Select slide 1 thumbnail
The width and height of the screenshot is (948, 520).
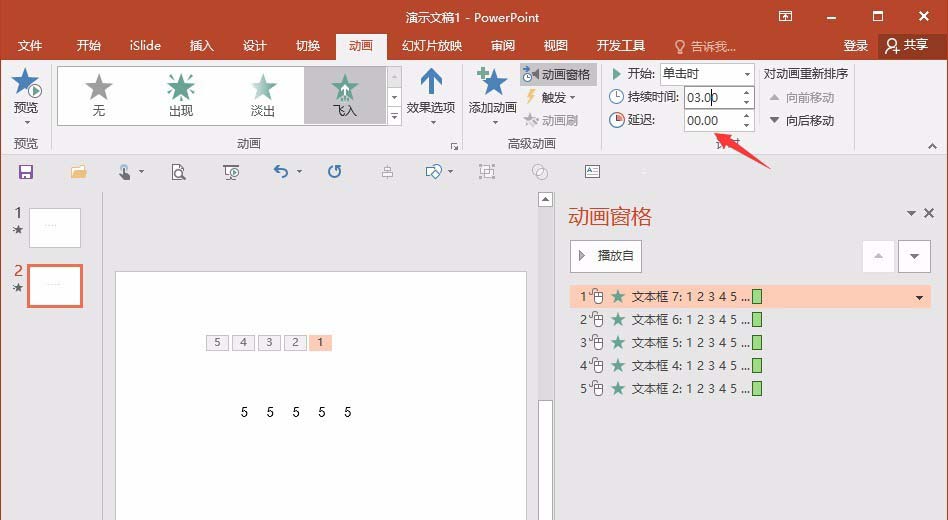pos(55,227)
